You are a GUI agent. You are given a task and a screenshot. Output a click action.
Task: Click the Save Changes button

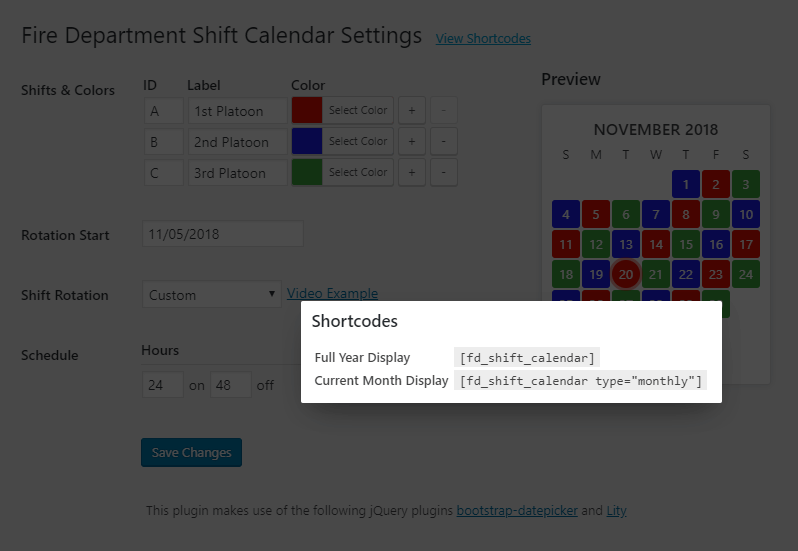pos(191,452)
